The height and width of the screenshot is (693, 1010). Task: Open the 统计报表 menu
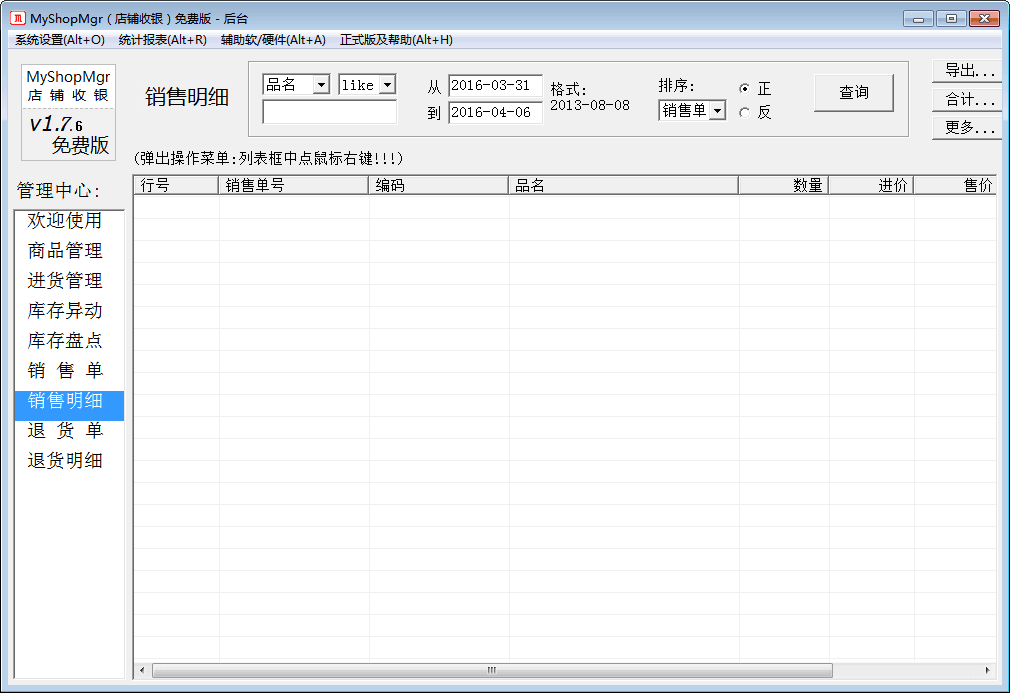click(x=162, y=40)
